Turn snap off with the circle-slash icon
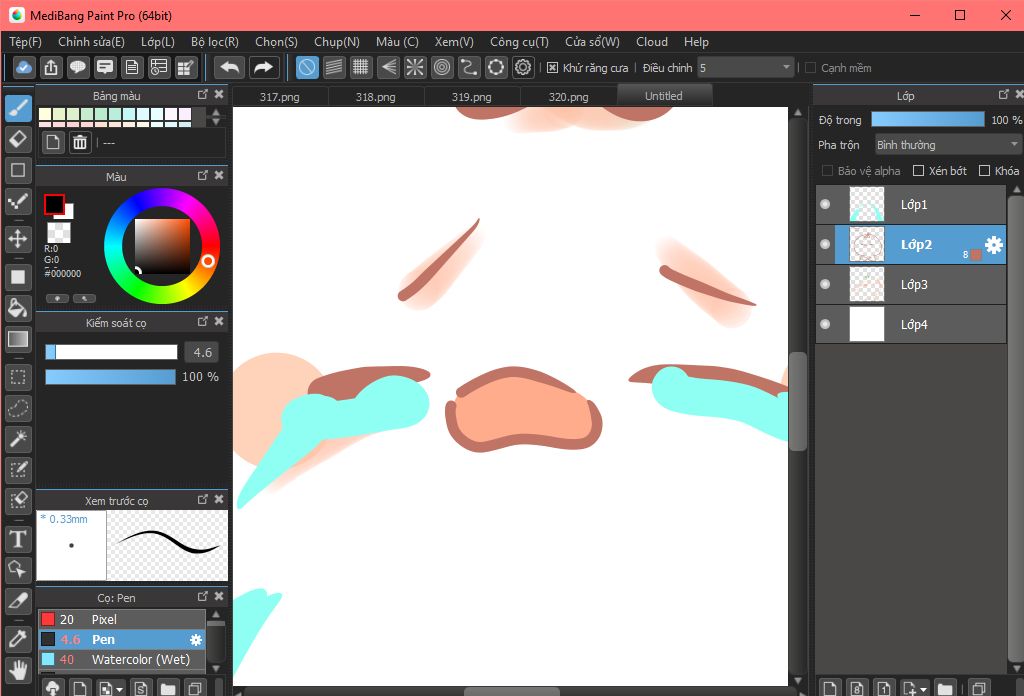The height and width of the screenshot is (696, 1024). pos(307,67)
